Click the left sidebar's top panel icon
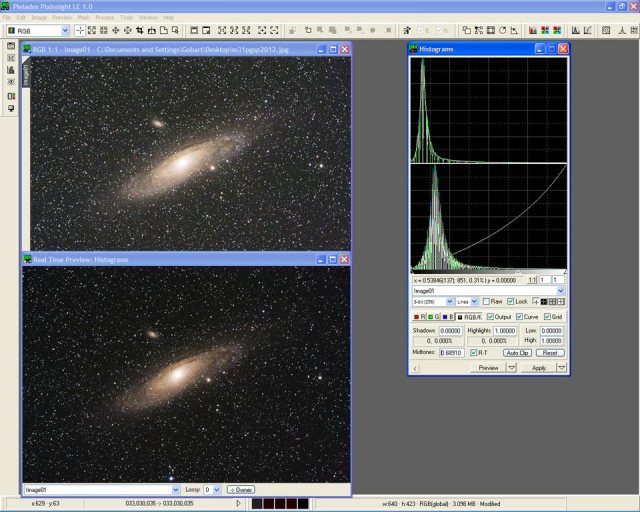The height and width of the screenshot is (512, 640). [x=11, y=46]
